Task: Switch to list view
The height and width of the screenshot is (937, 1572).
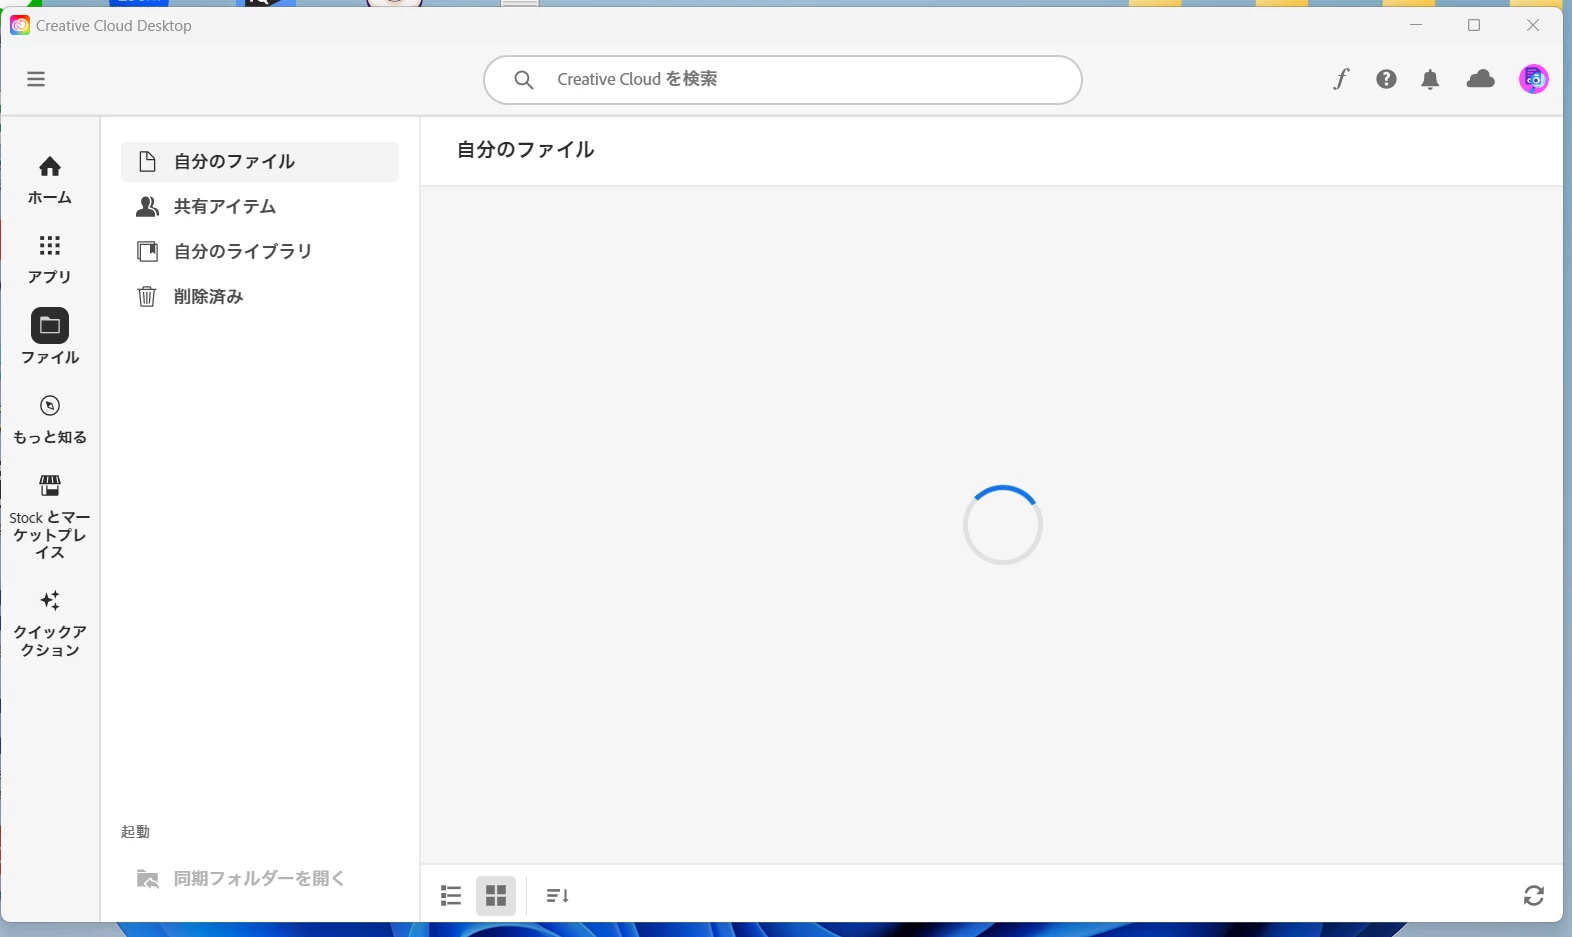Action: click(x=451, y=896)
